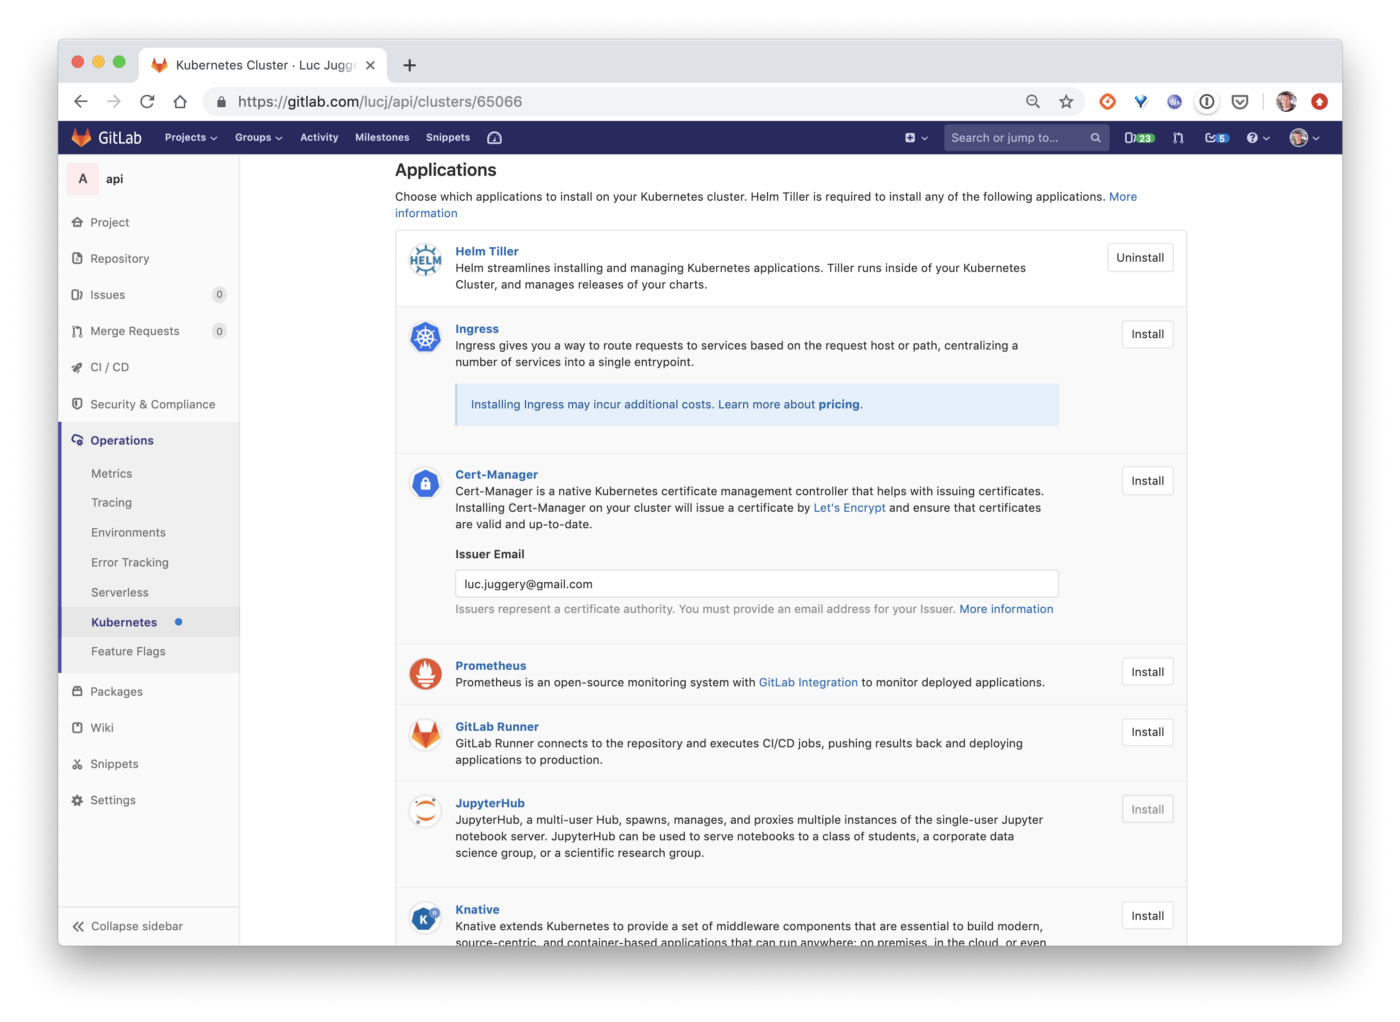Open the Helm Tiller title link
1400x1022 pixels.
pos(487,252)
